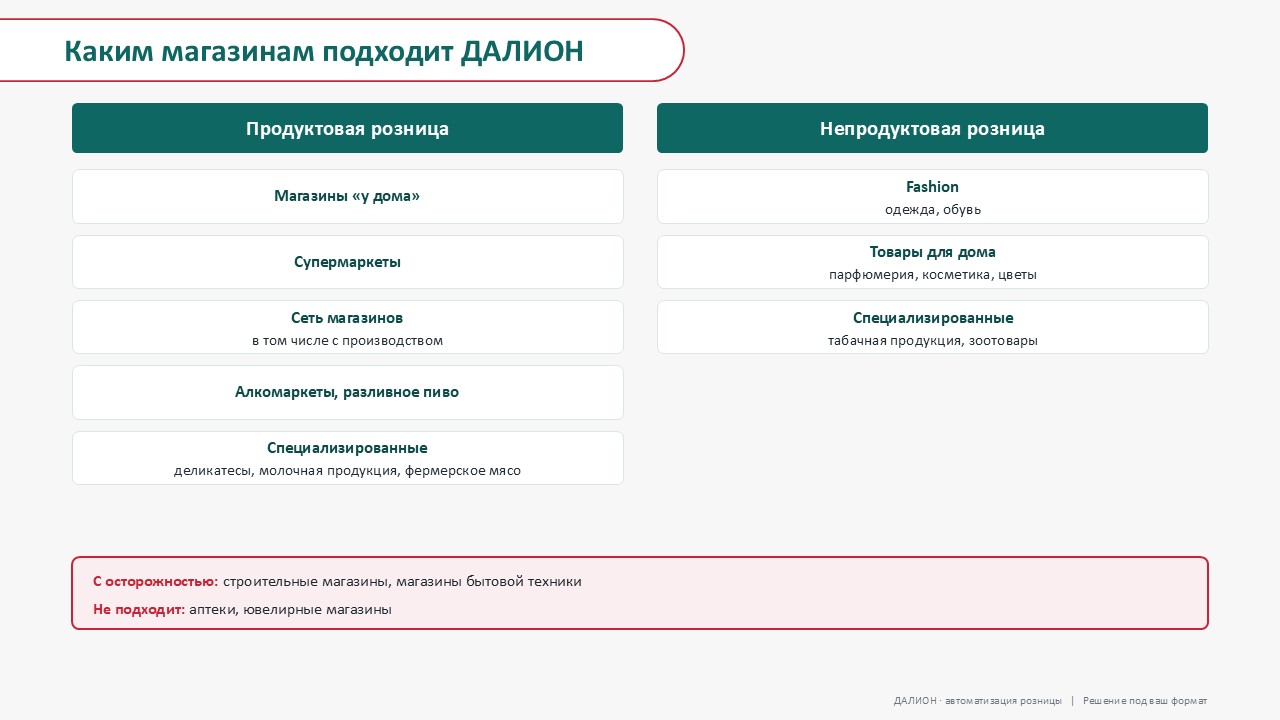Click the 'Магазины «у дома»' card
This screenshot has height=720, width=1280.
pyautogui.click(x=347, y=196)
